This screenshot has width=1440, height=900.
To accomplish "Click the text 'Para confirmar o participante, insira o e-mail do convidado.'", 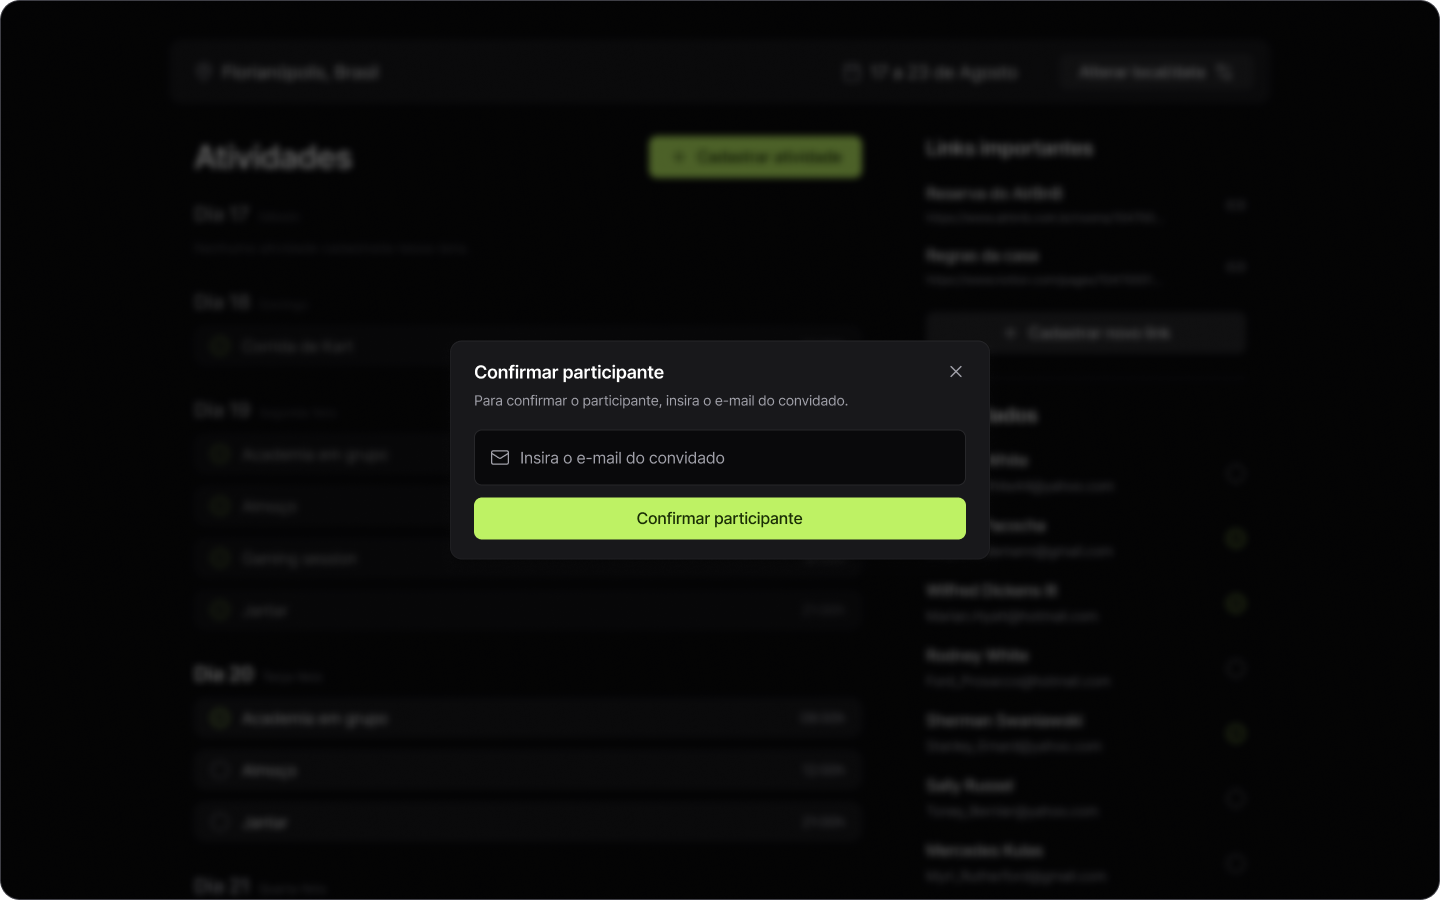I will (x=661, y=401).
